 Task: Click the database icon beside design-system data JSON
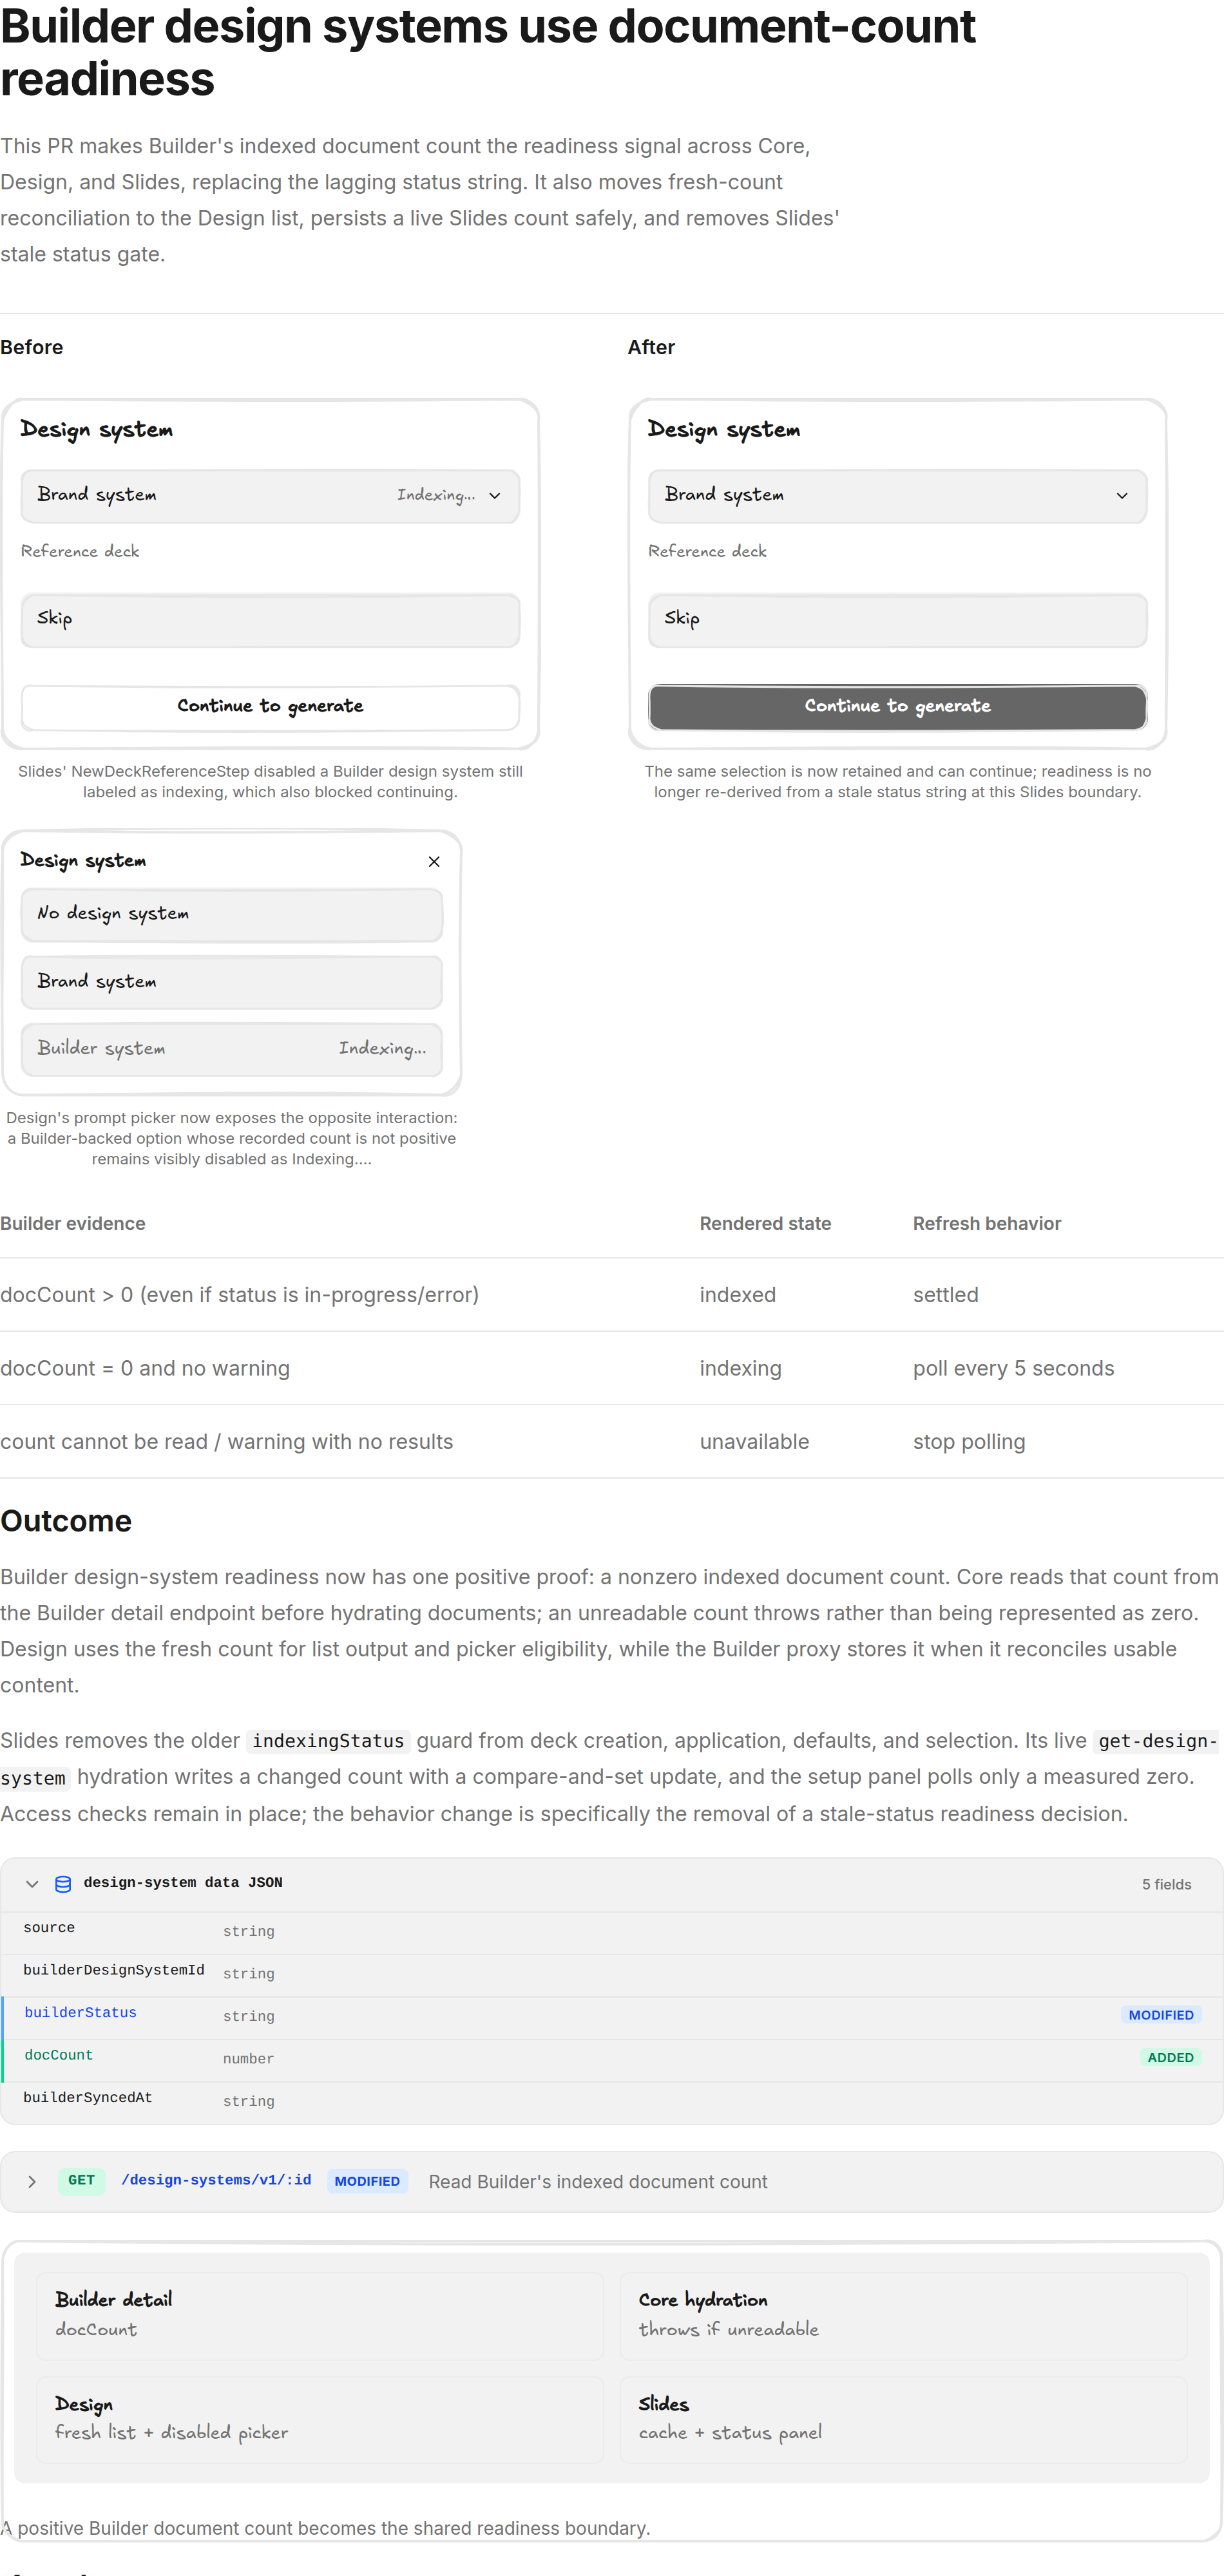tap(63, 1884)
